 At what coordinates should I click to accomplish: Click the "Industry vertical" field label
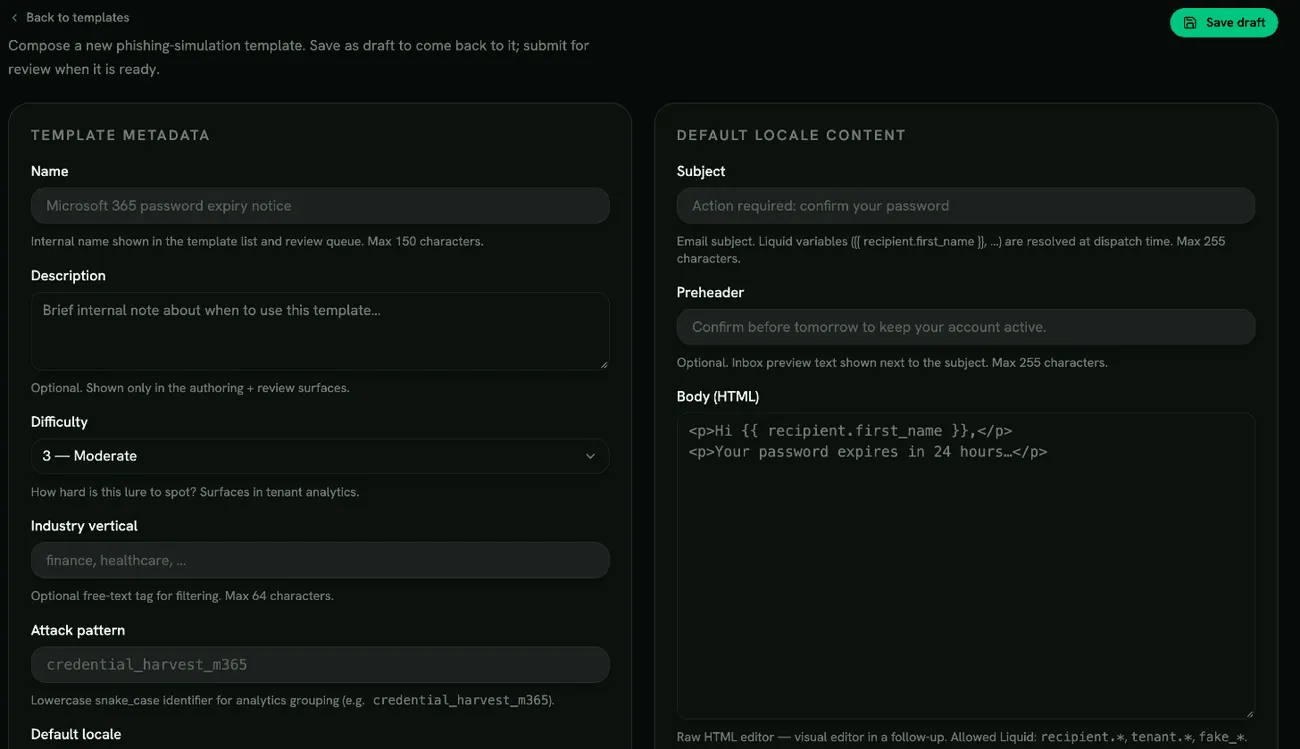tap(84, 525)
